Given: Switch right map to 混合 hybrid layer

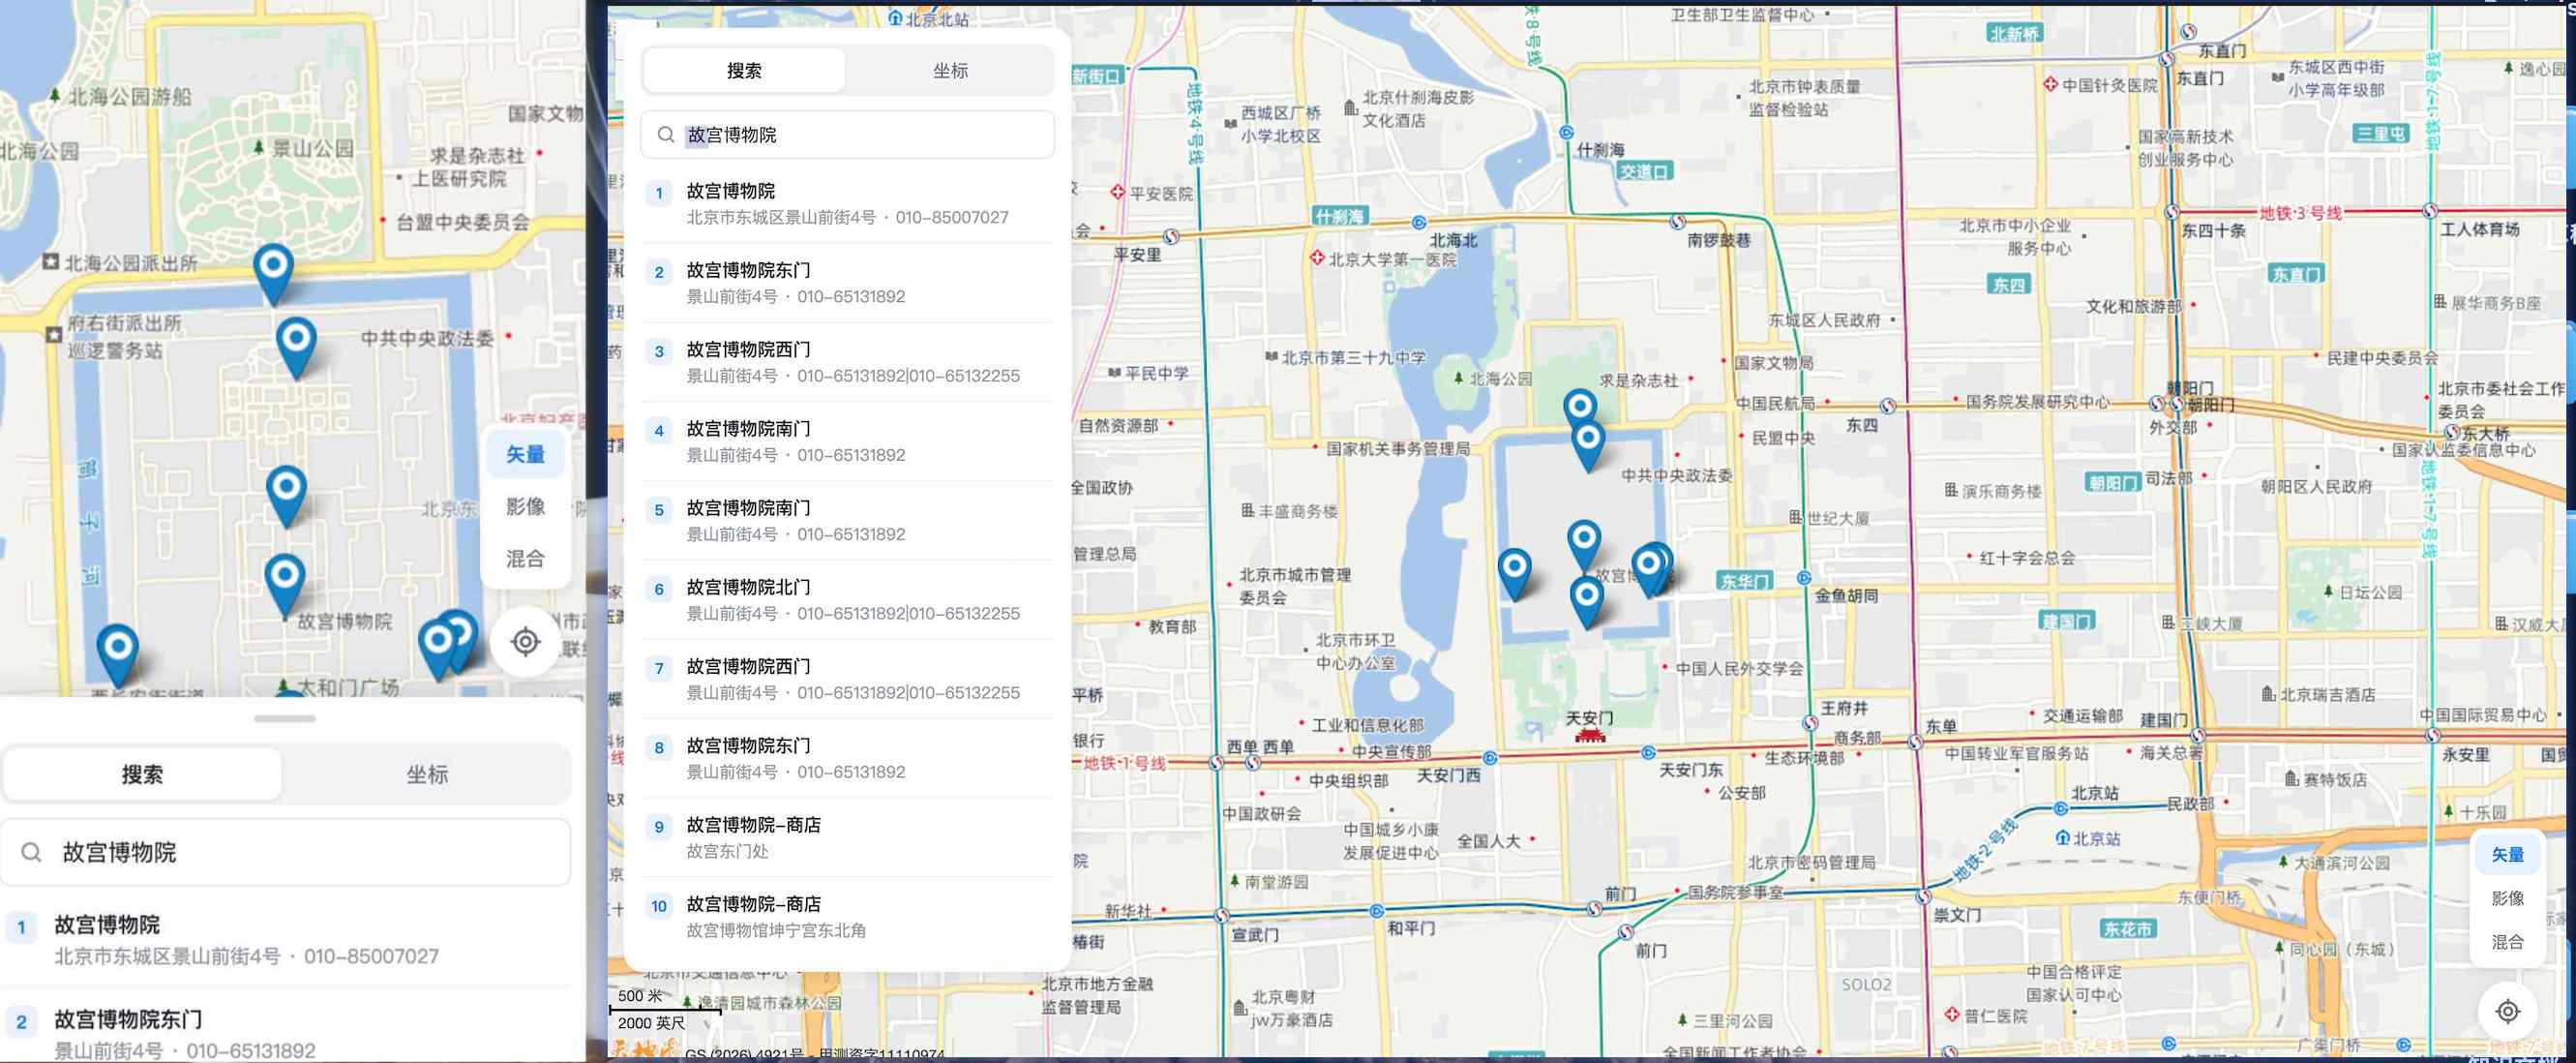Looking at the screenshot, I should click(x=2507, y=942).
